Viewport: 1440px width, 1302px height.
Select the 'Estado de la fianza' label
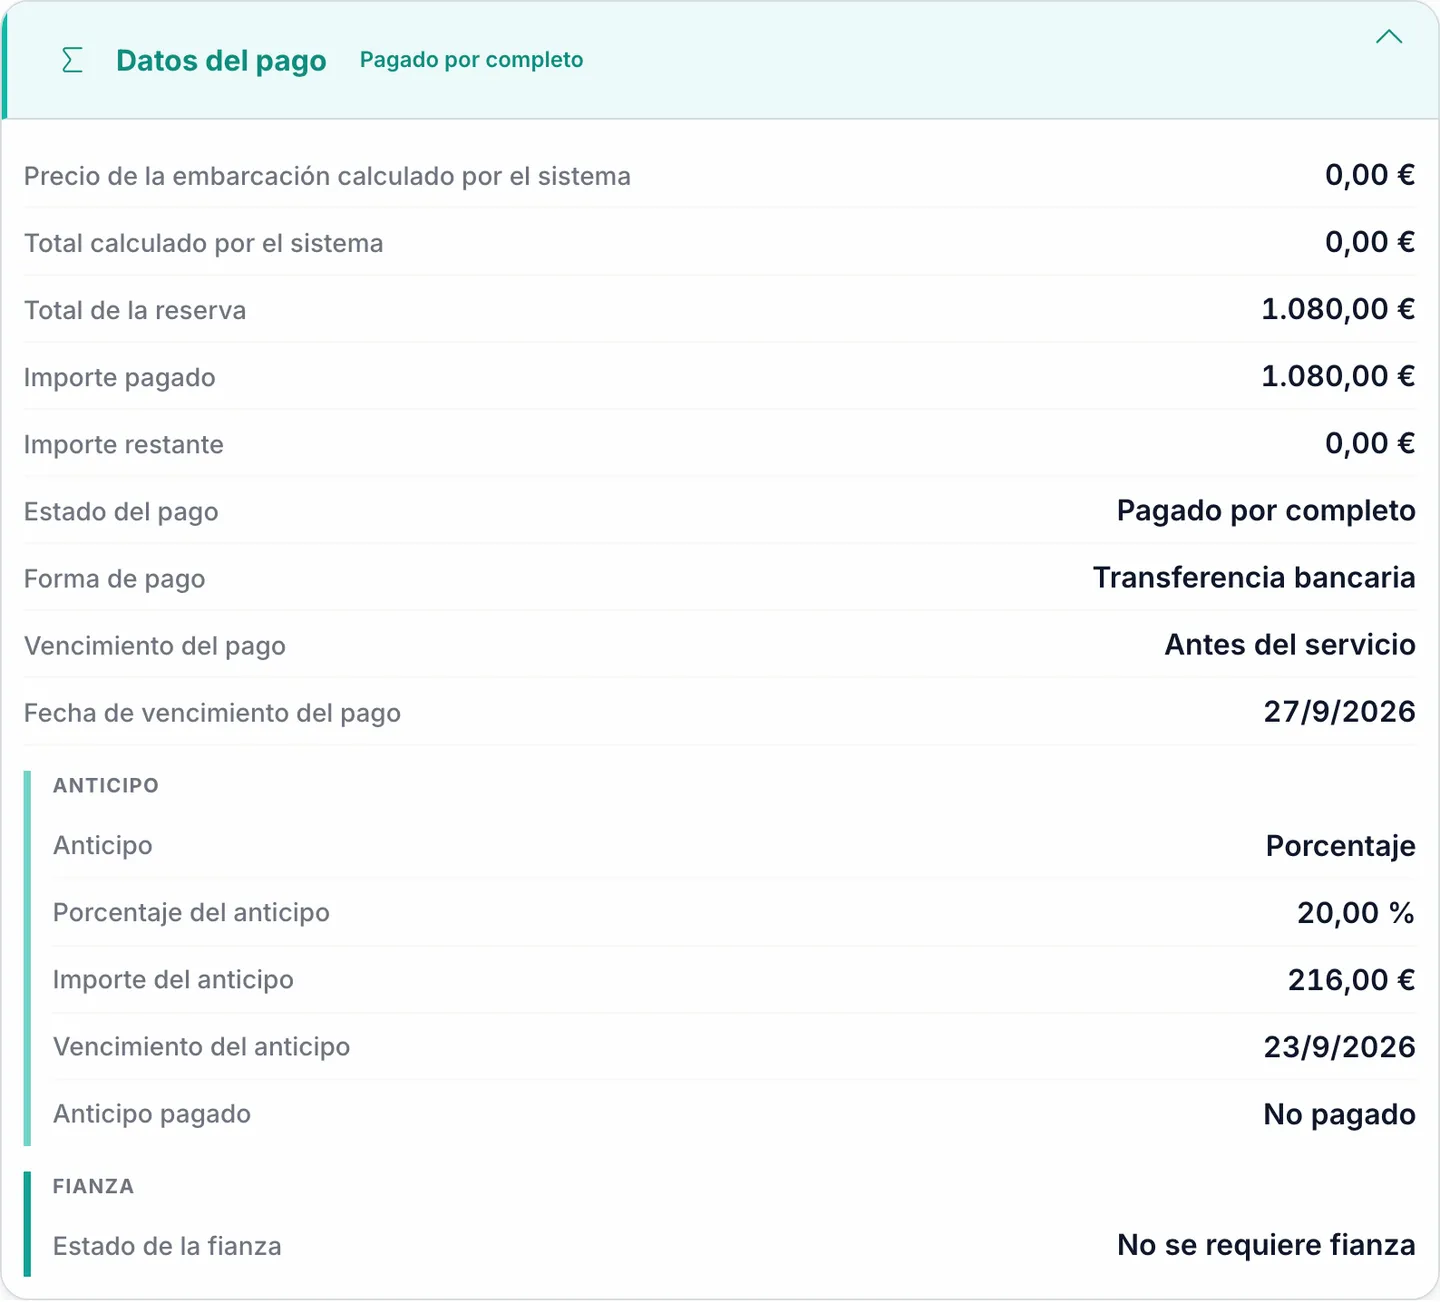pos(167,1246)
